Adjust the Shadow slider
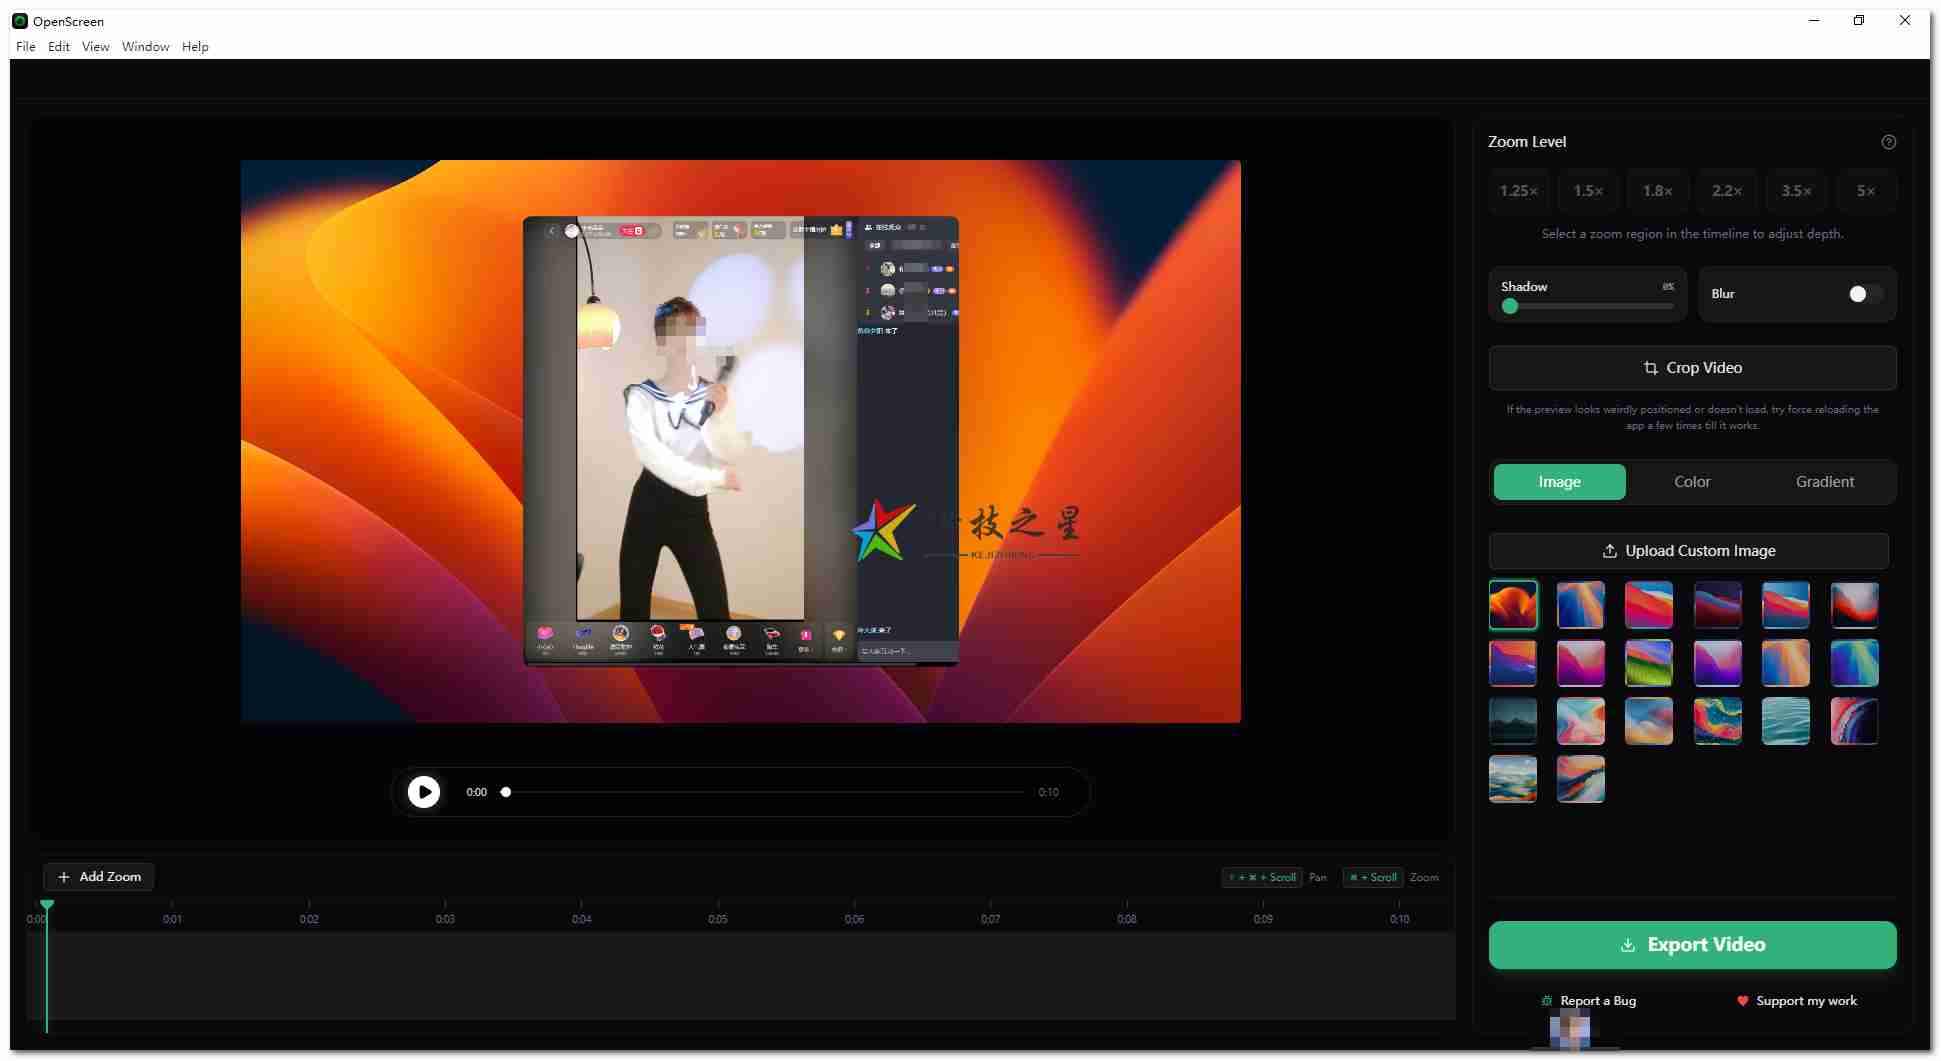 coord(1511,307)
